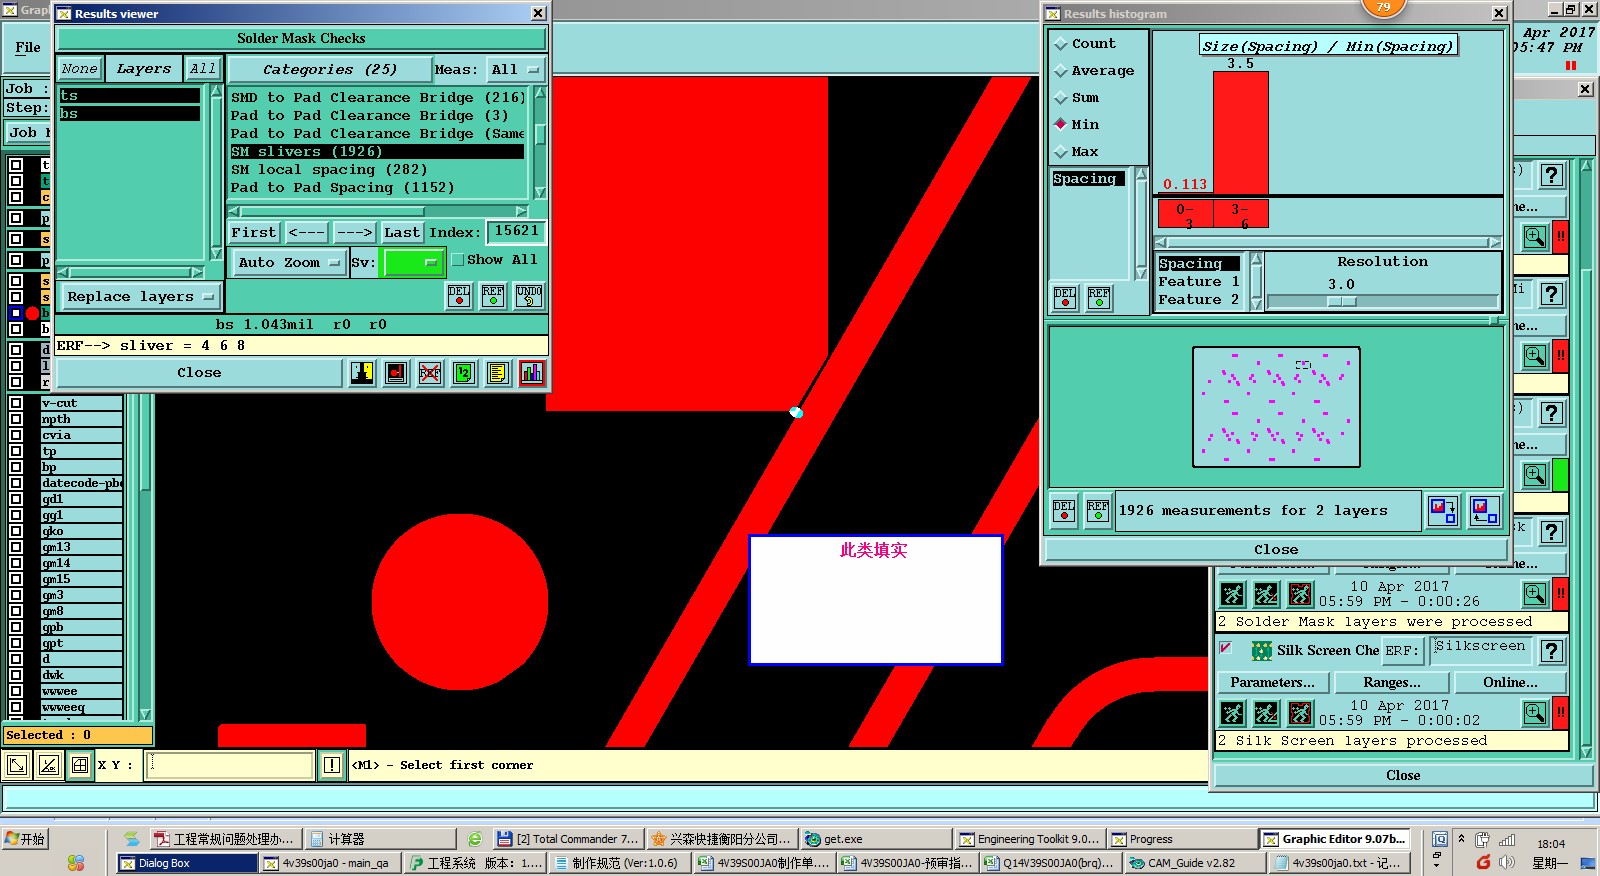Click Ranges... button under Silk Screen
Screen dimensions: 1600x876
1391,683
